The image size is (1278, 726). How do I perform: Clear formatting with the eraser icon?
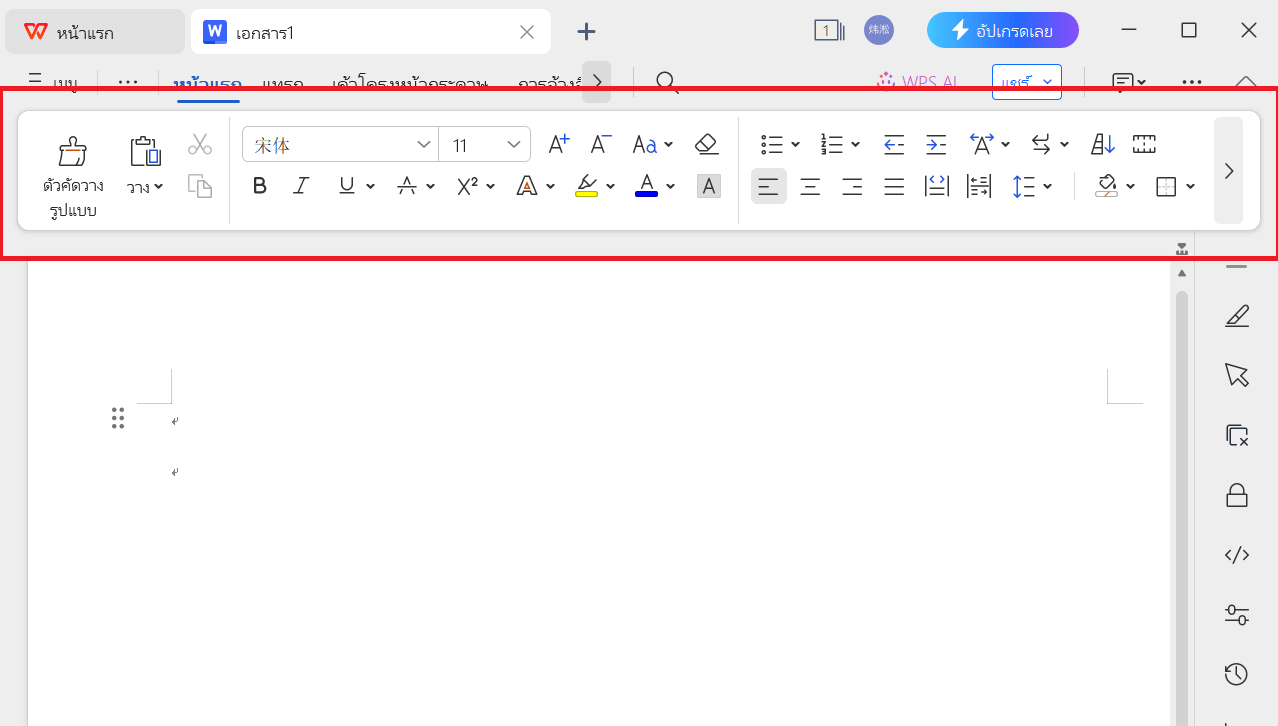coord(706,144)
